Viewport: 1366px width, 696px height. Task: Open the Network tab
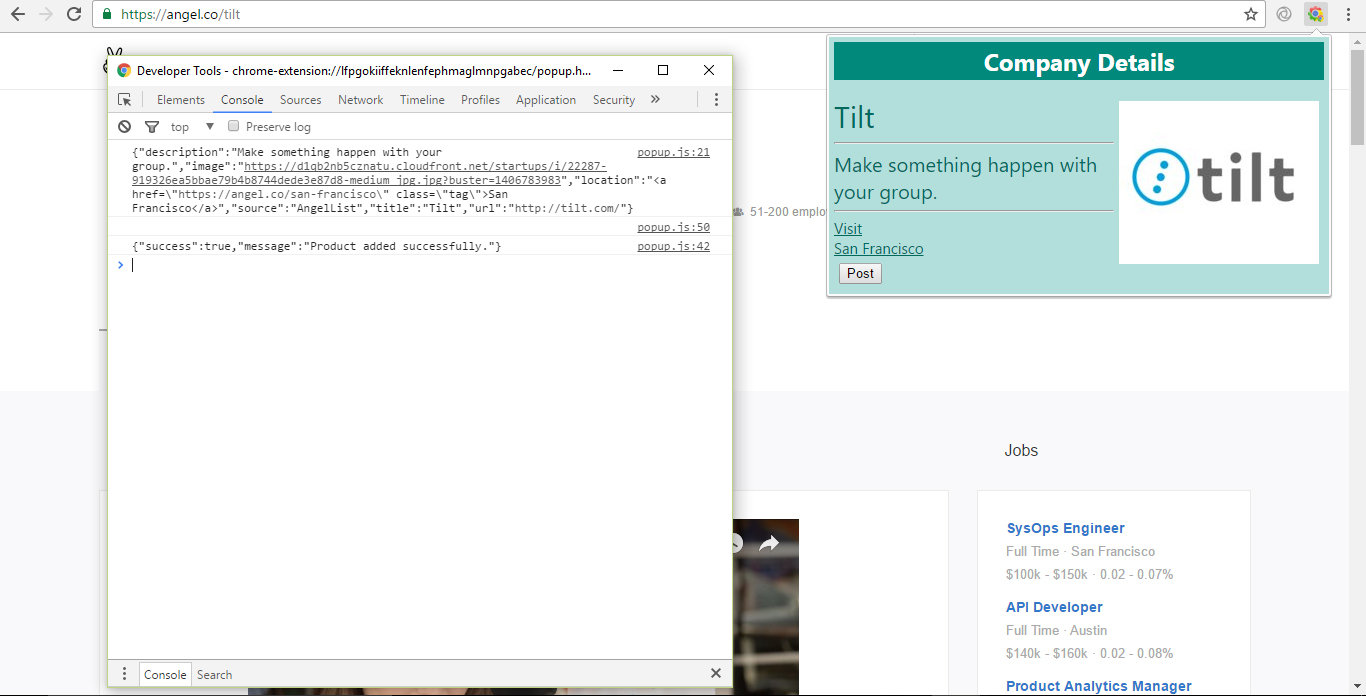pyautogui.click(x=360, y=100)
